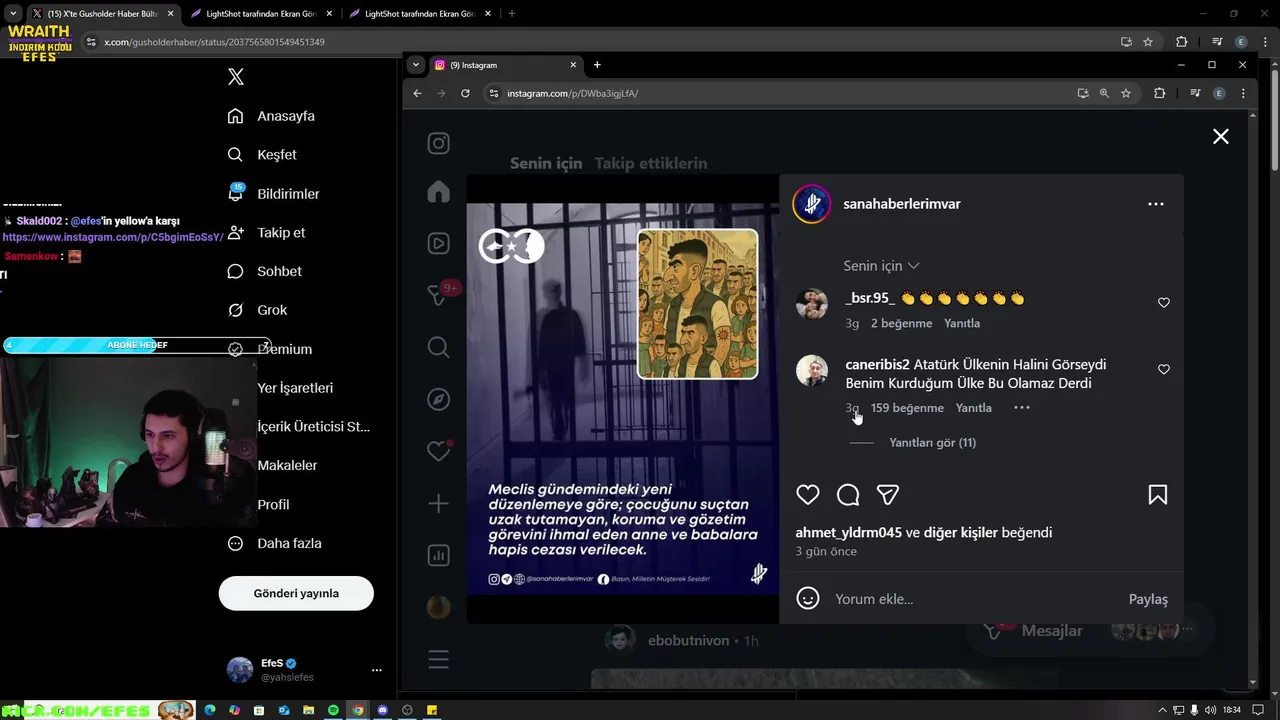The height and width of the screenshot is (720, 1280).
Task: Bookmark the Instagram page with the star
Action: point(1126,93)
